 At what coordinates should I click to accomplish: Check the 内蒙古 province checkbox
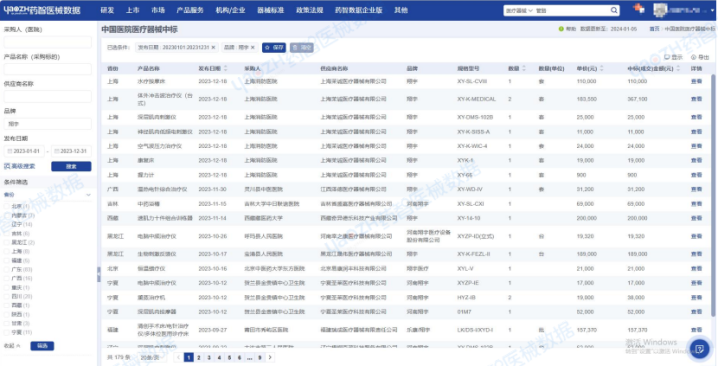[6, 215]
